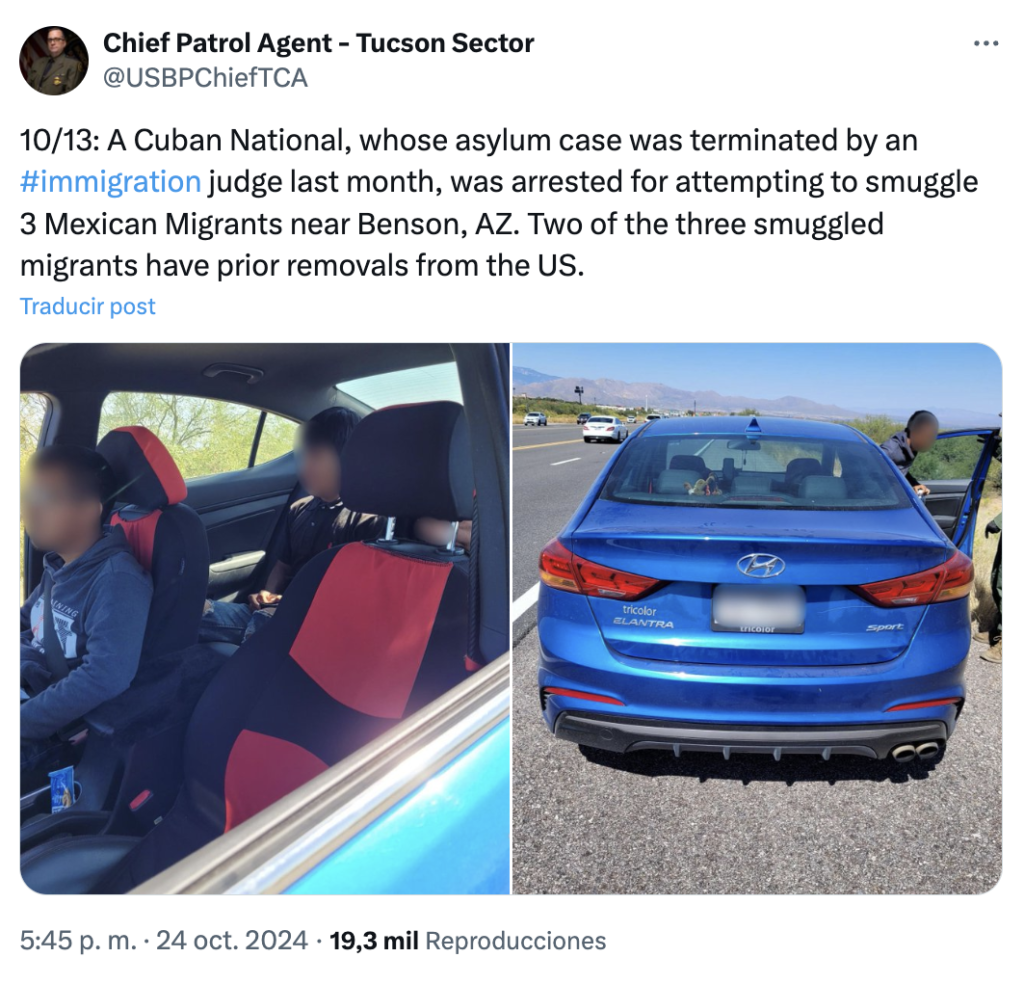The image size is (1024, 984).
Task: Click the 5:45 p. m. timestamp
Action: point(78,941)
